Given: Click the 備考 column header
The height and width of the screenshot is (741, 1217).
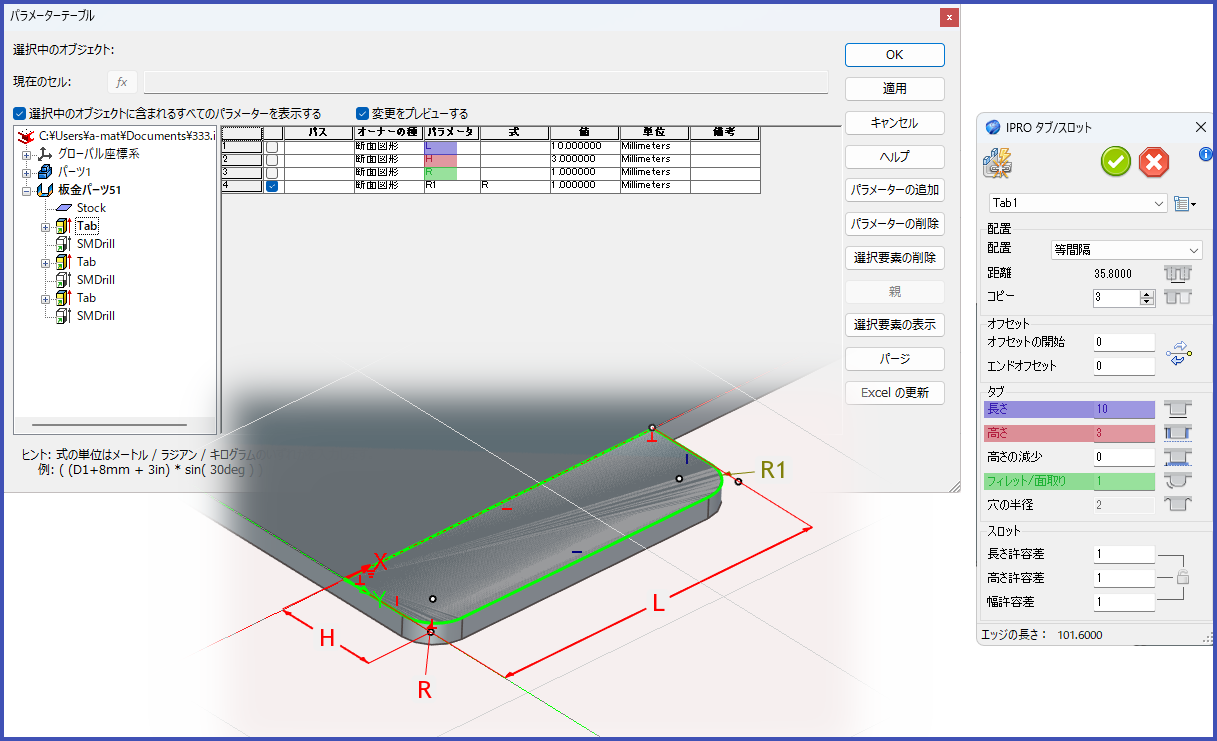Looking at the screenshot, I should (724, 132).
